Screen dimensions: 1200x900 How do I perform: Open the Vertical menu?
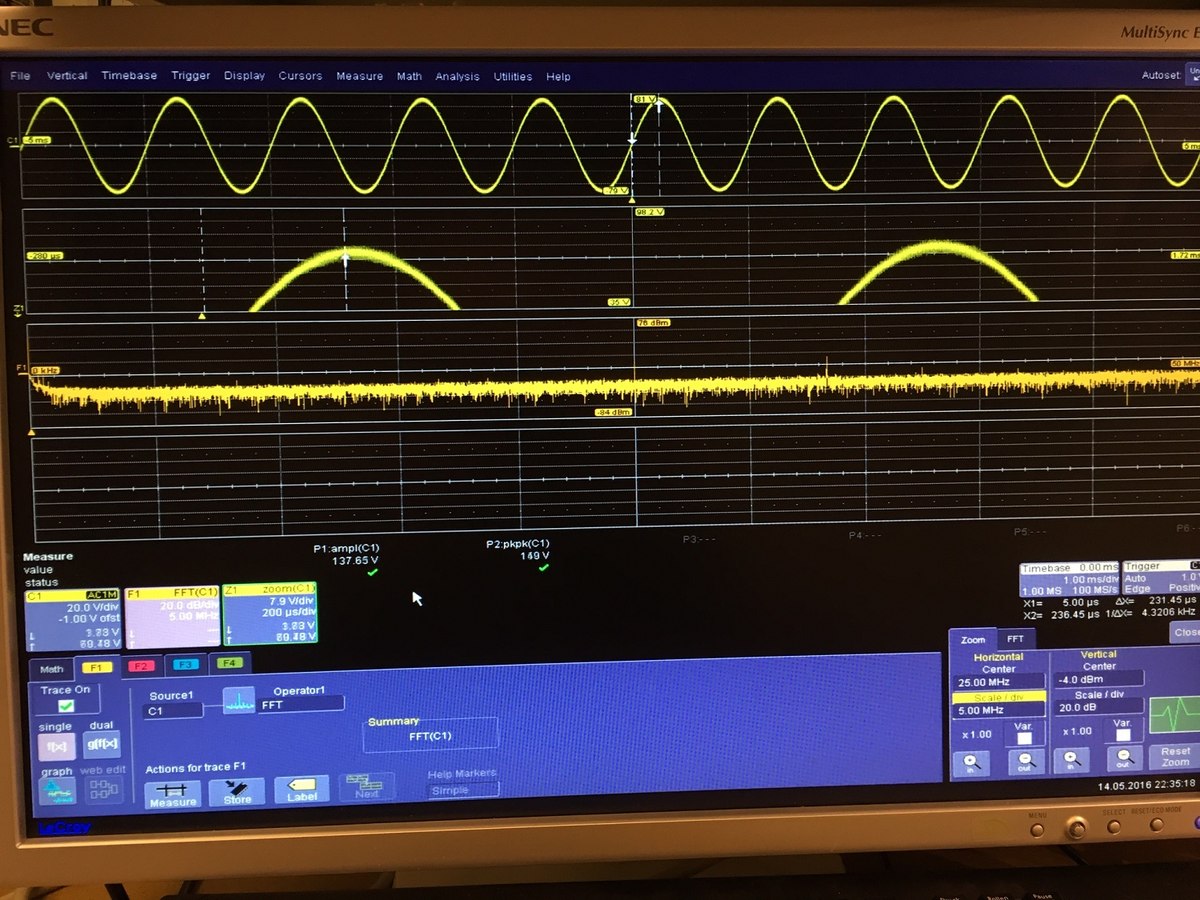point(67,76)
